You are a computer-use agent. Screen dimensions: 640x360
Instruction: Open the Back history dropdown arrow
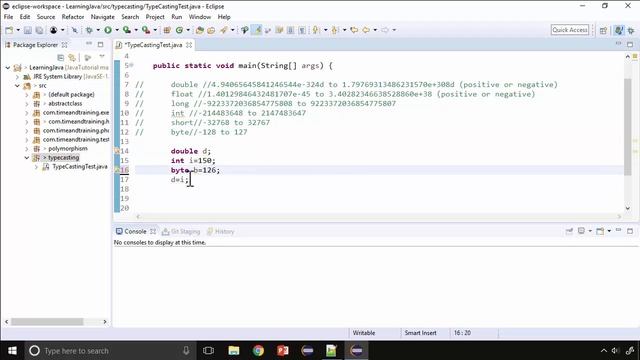[x=375, y=30]
